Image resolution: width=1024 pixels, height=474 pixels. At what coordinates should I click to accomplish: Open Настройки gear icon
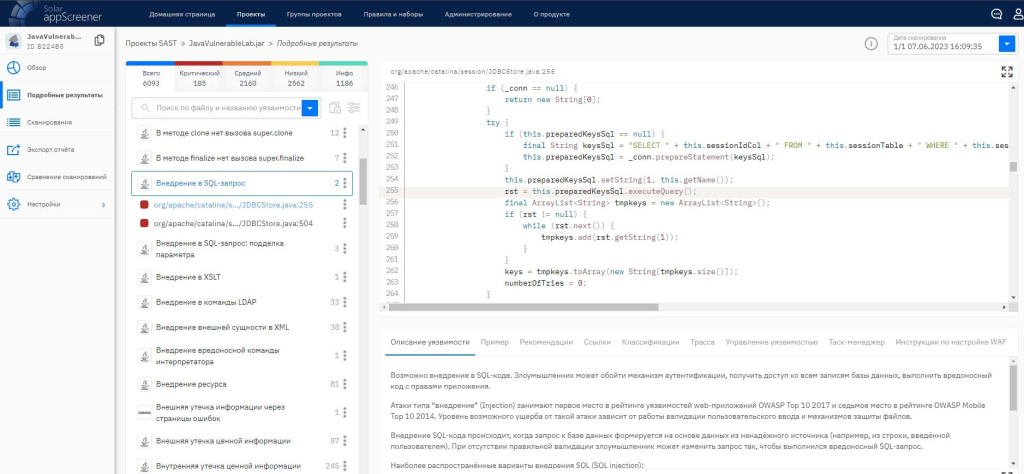point(13,204)
